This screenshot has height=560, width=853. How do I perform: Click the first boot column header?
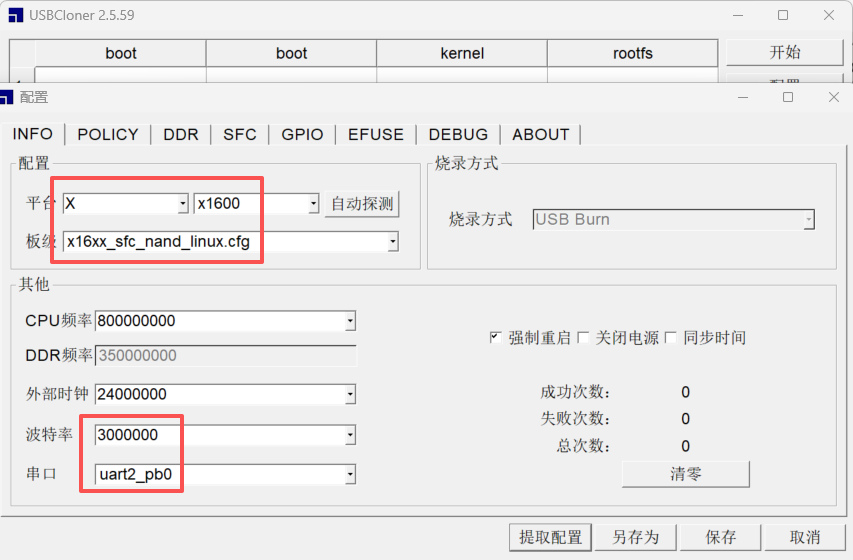[x=121, y=53]
